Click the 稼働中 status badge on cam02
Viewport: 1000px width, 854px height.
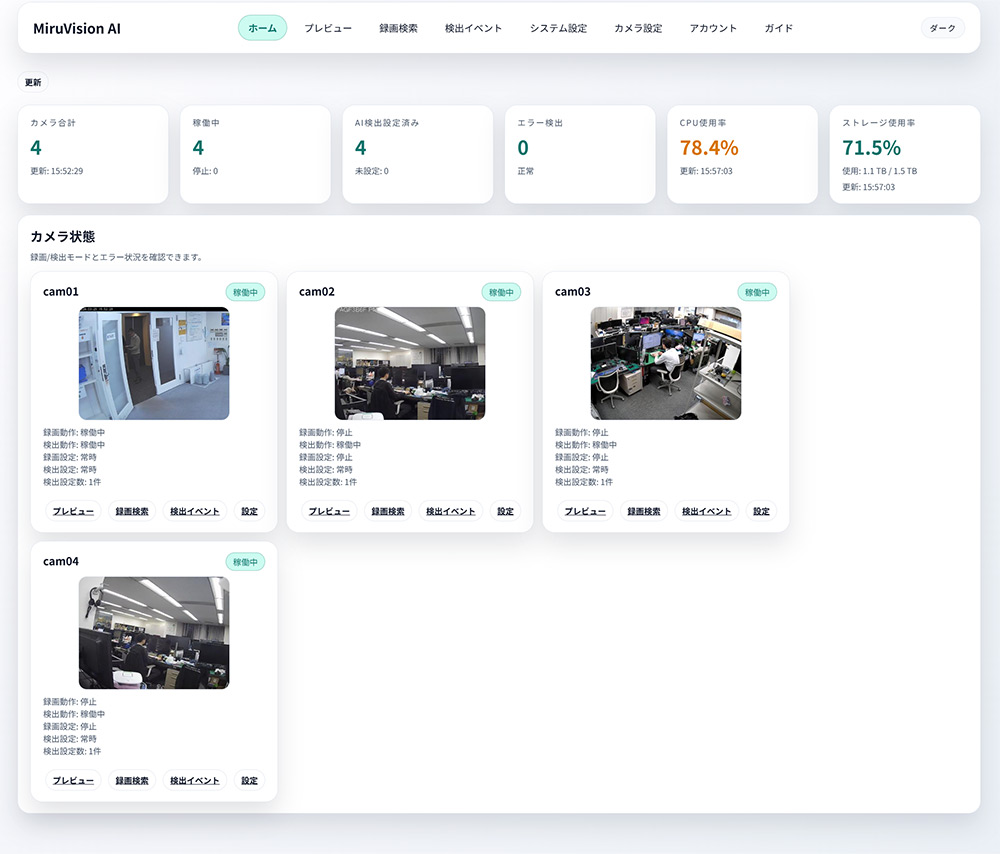[501, 292]
